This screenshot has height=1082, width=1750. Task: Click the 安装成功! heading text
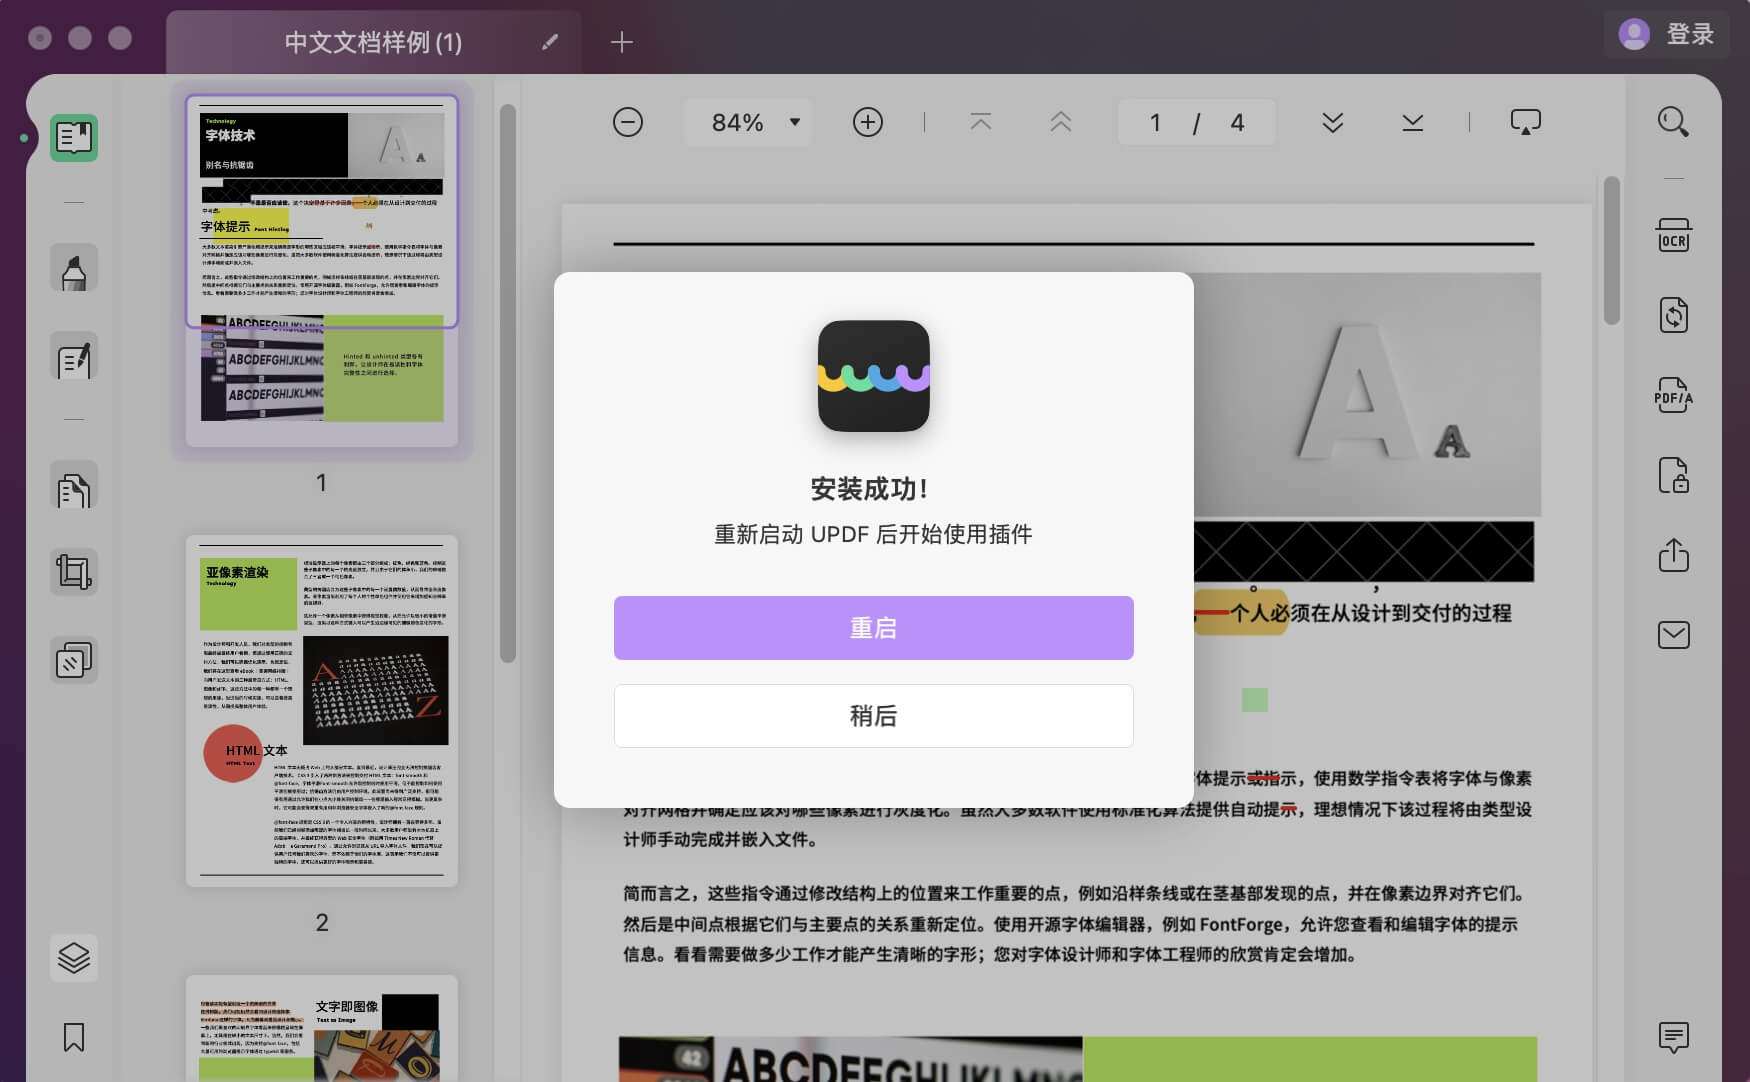pos(872,489)
